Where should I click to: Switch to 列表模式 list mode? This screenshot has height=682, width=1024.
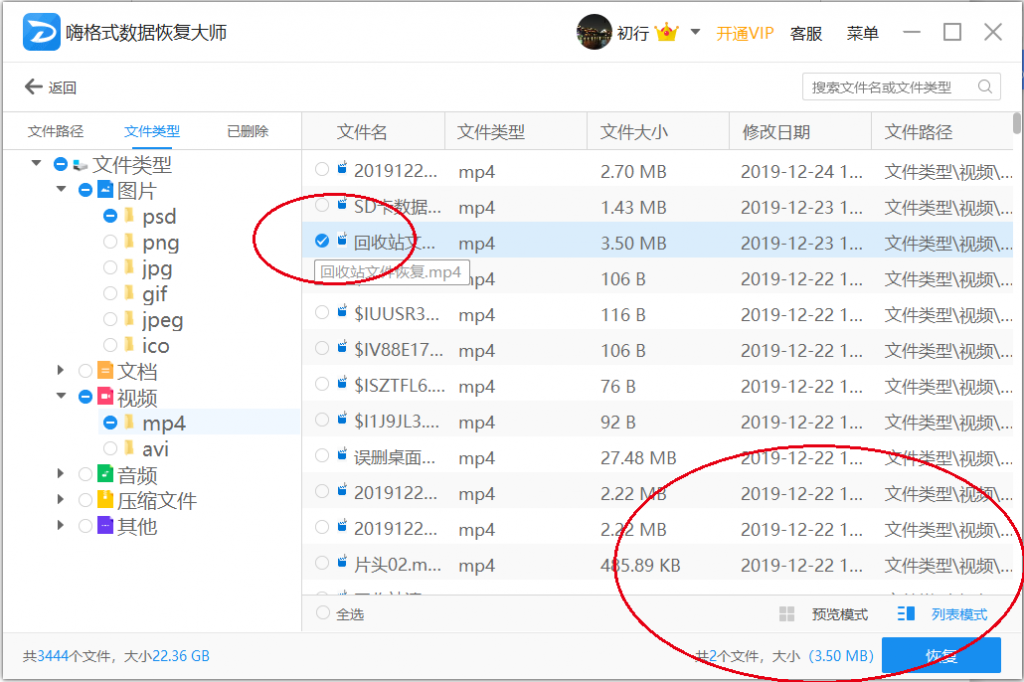click(x=959, y=614)
